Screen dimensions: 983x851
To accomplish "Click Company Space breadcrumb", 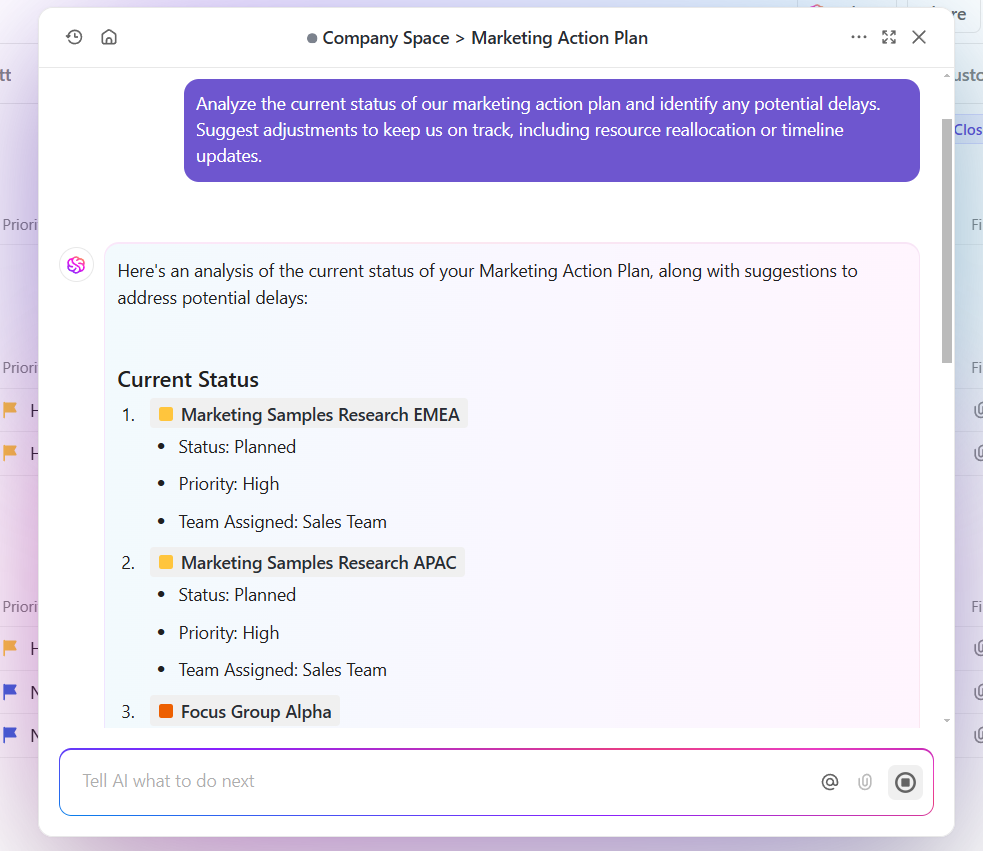I will tap(385, 38).
